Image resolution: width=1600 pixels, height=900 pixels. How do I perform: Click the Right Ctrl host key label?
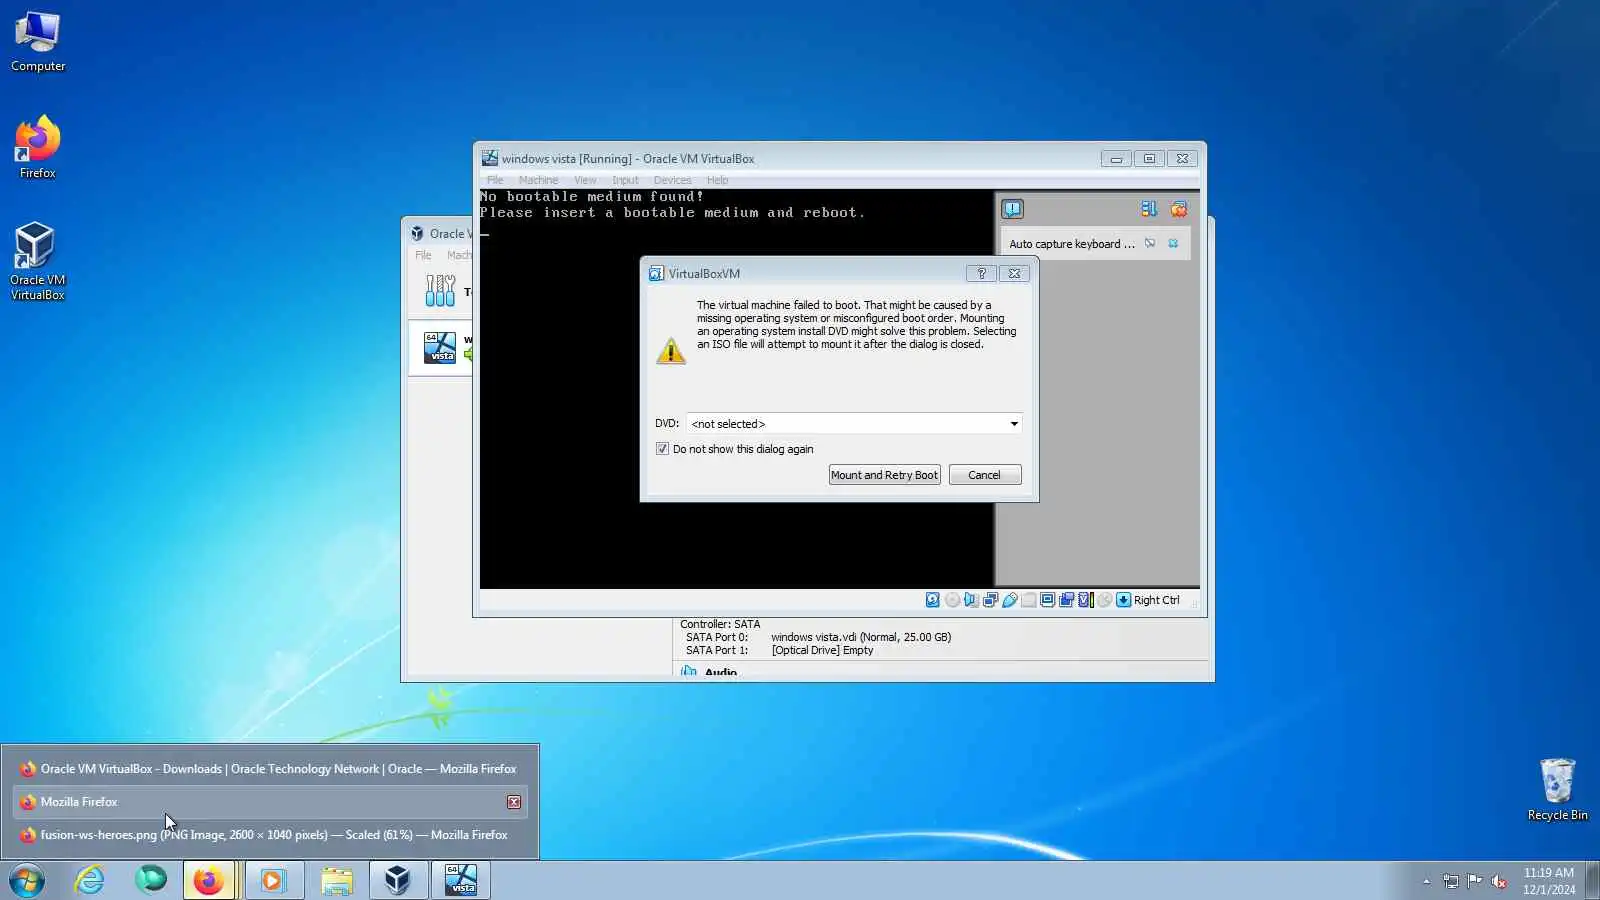click(x=1156, y=600)
